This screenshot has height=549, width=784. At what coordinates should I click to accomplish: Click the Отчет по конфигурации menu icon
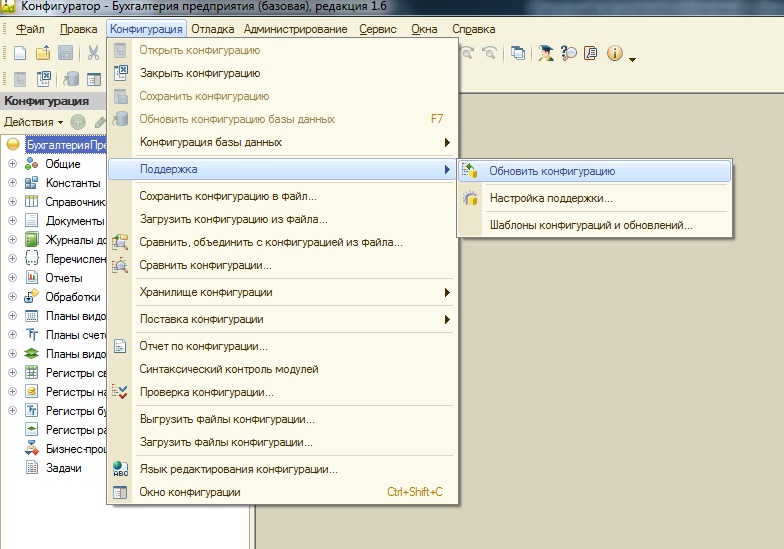click(120, 346)
